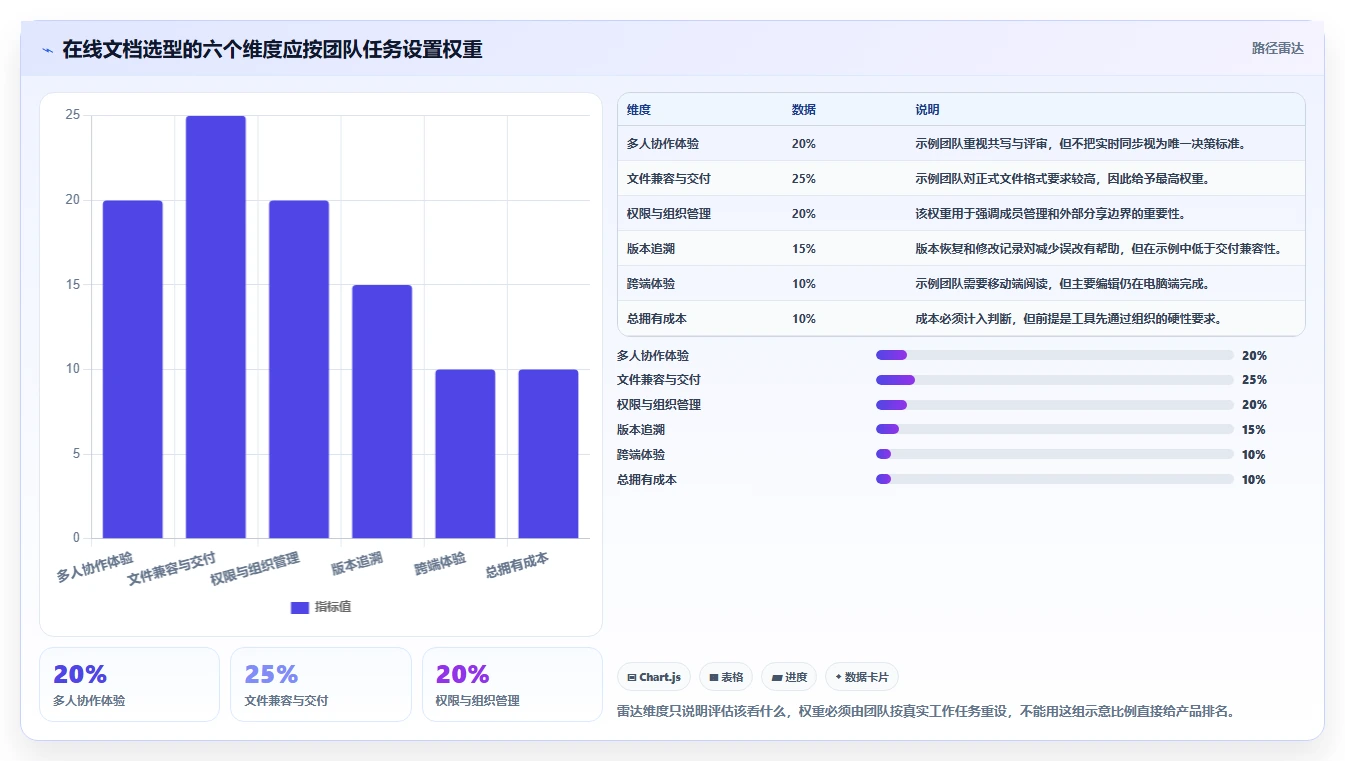Click the 版本追溯 bar in the chart

381,412
